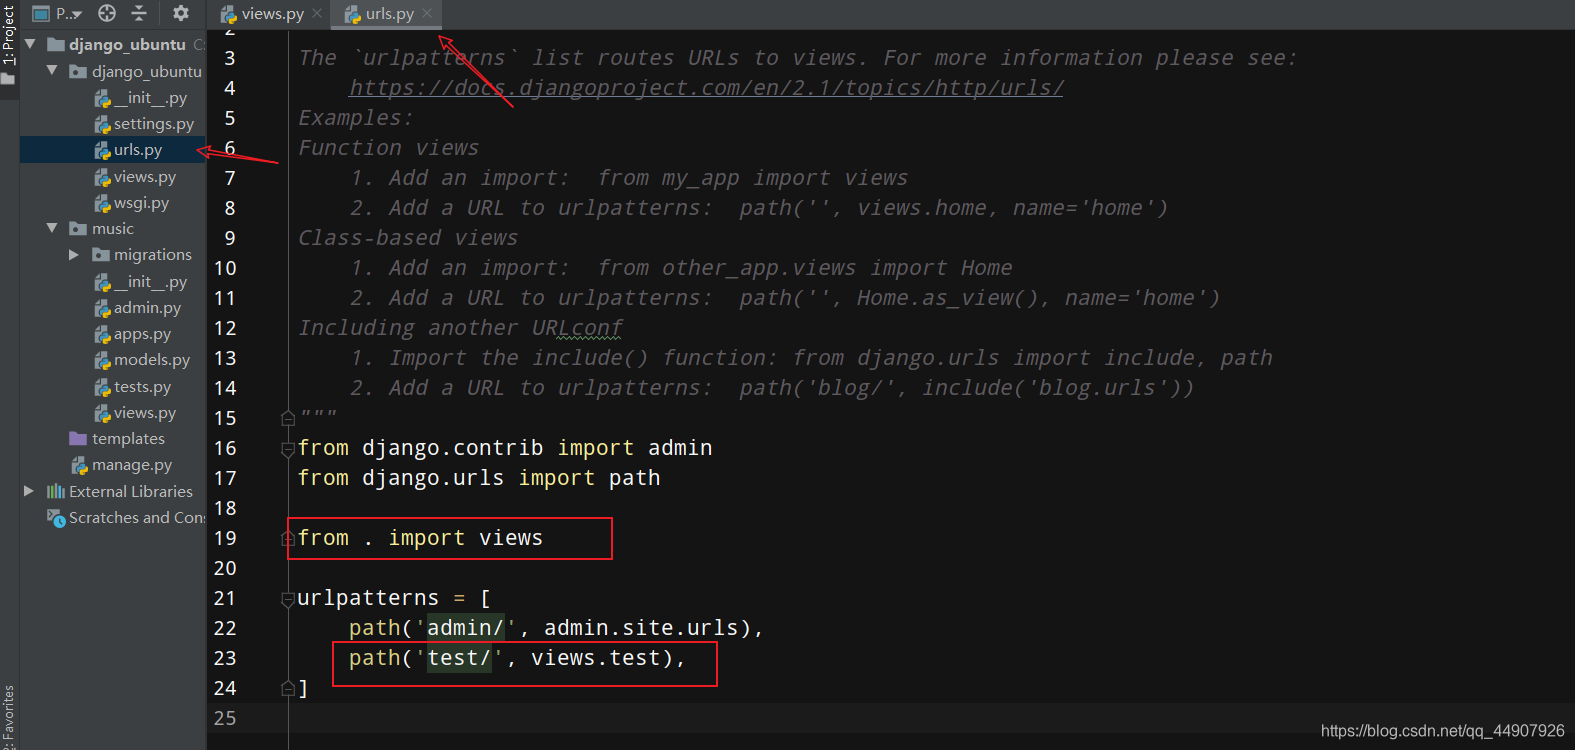
Task: Select urls.py in the project tree
Action: pyautogui.click(x=137, y=150)
